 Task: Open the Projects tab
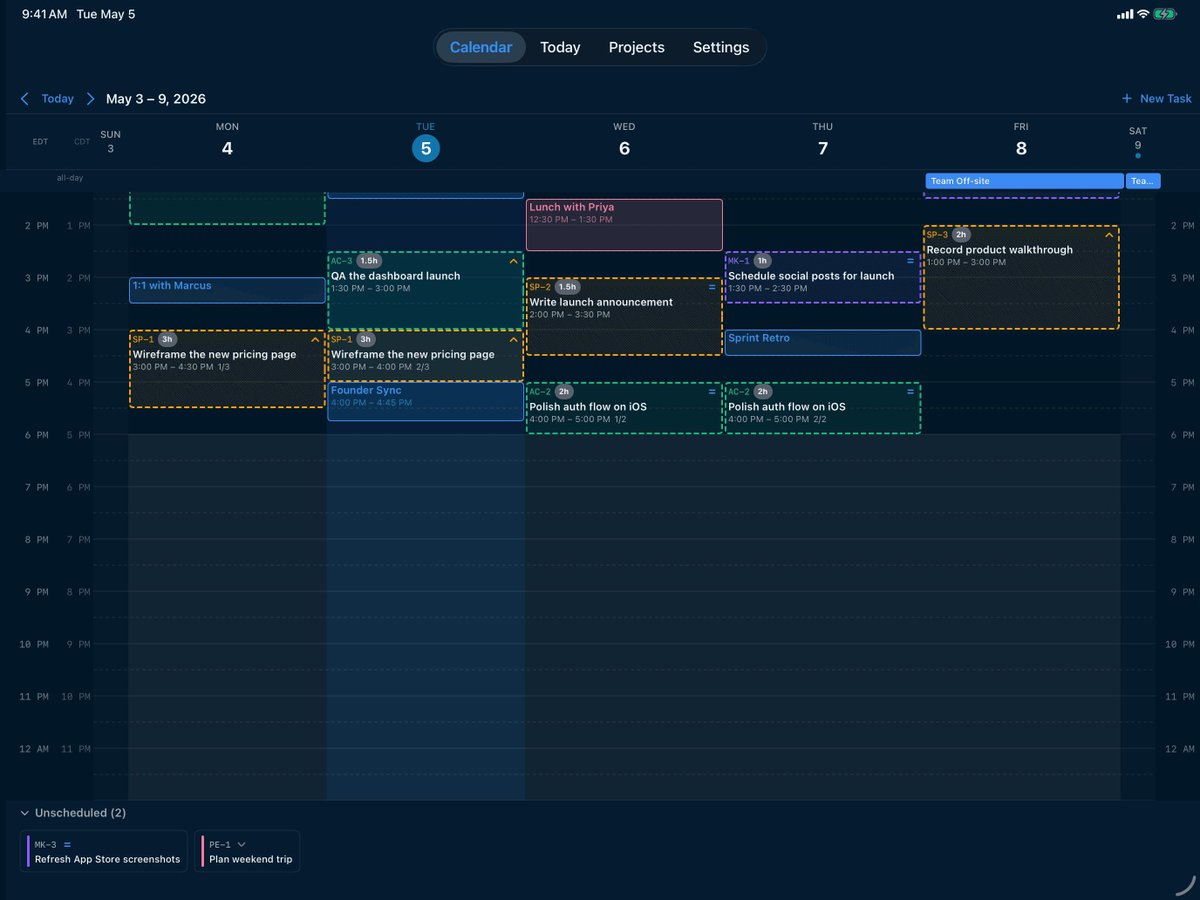click(637, 47)
